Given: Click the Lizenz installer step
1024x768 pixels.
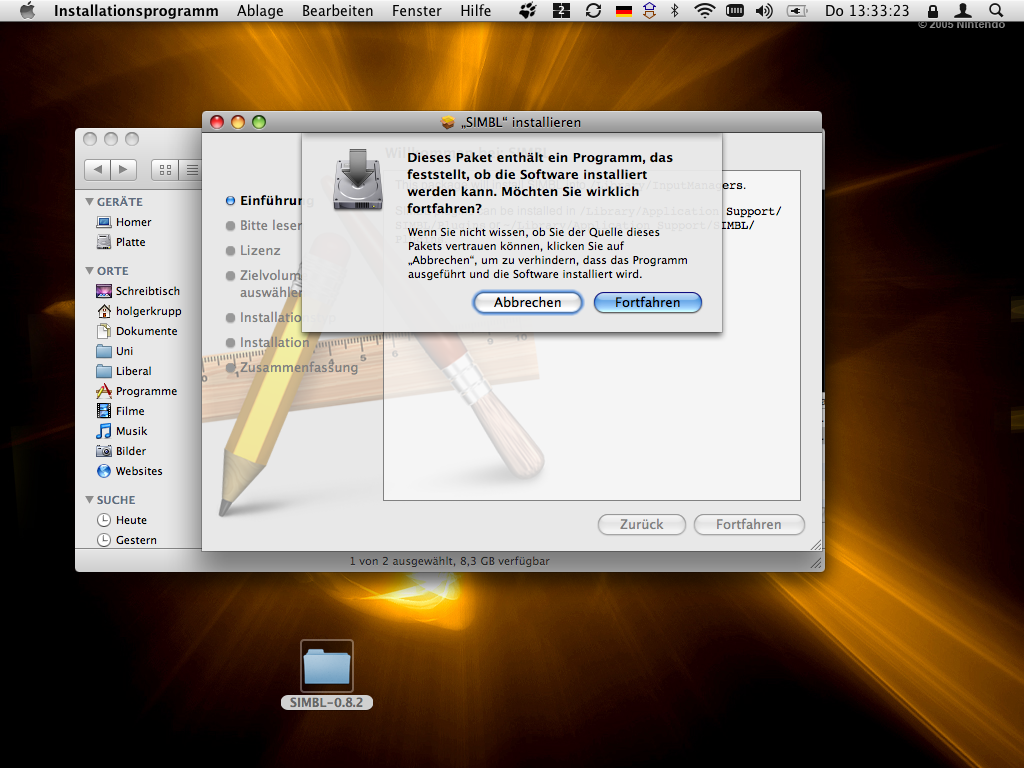Looking at the screenshot, I should (253, 250).
